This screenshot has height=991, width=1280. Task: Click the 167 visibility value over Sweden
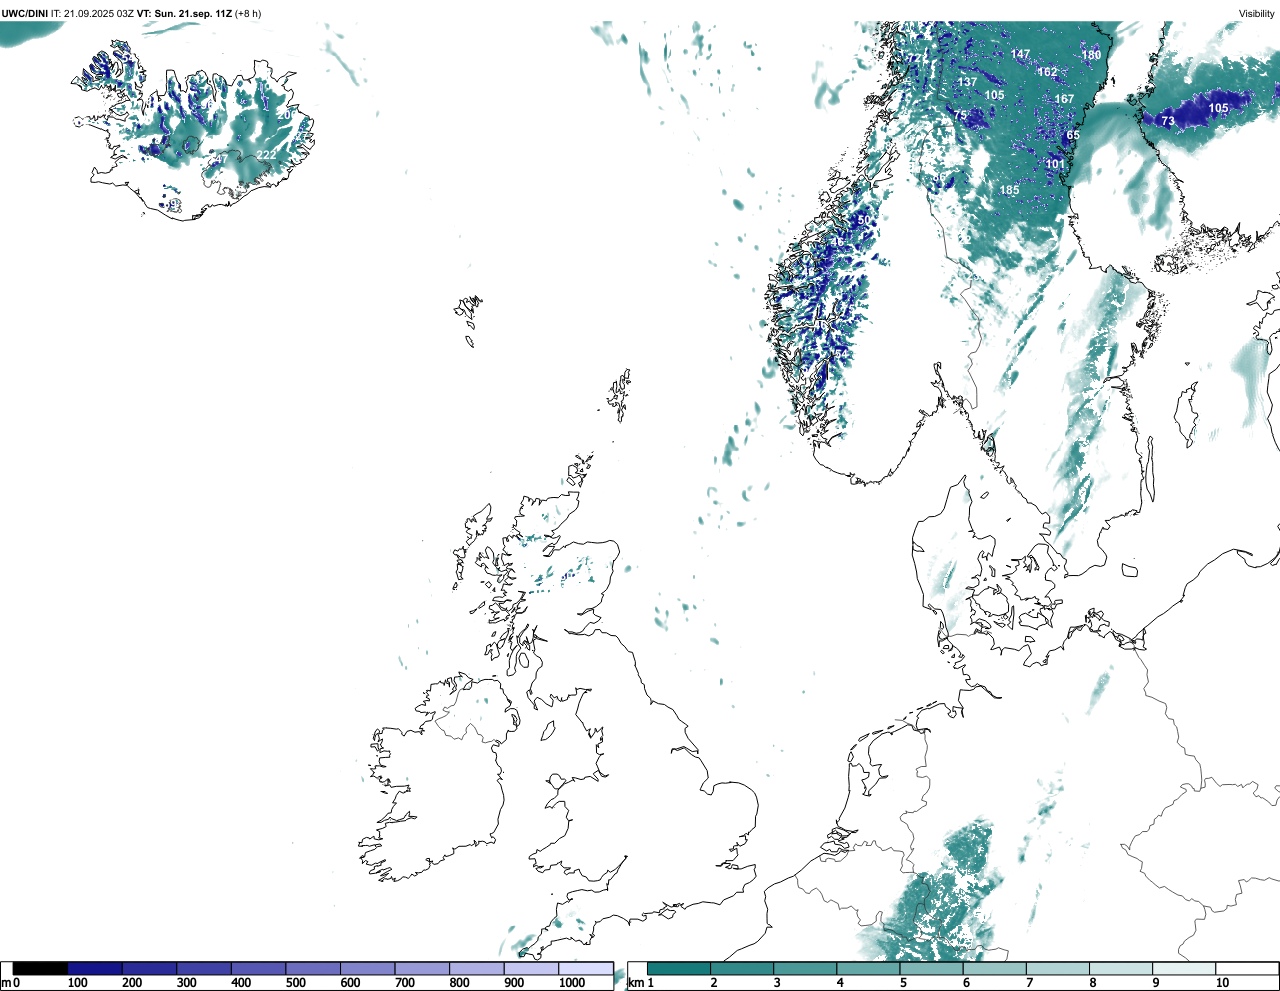click(1064, 99)
